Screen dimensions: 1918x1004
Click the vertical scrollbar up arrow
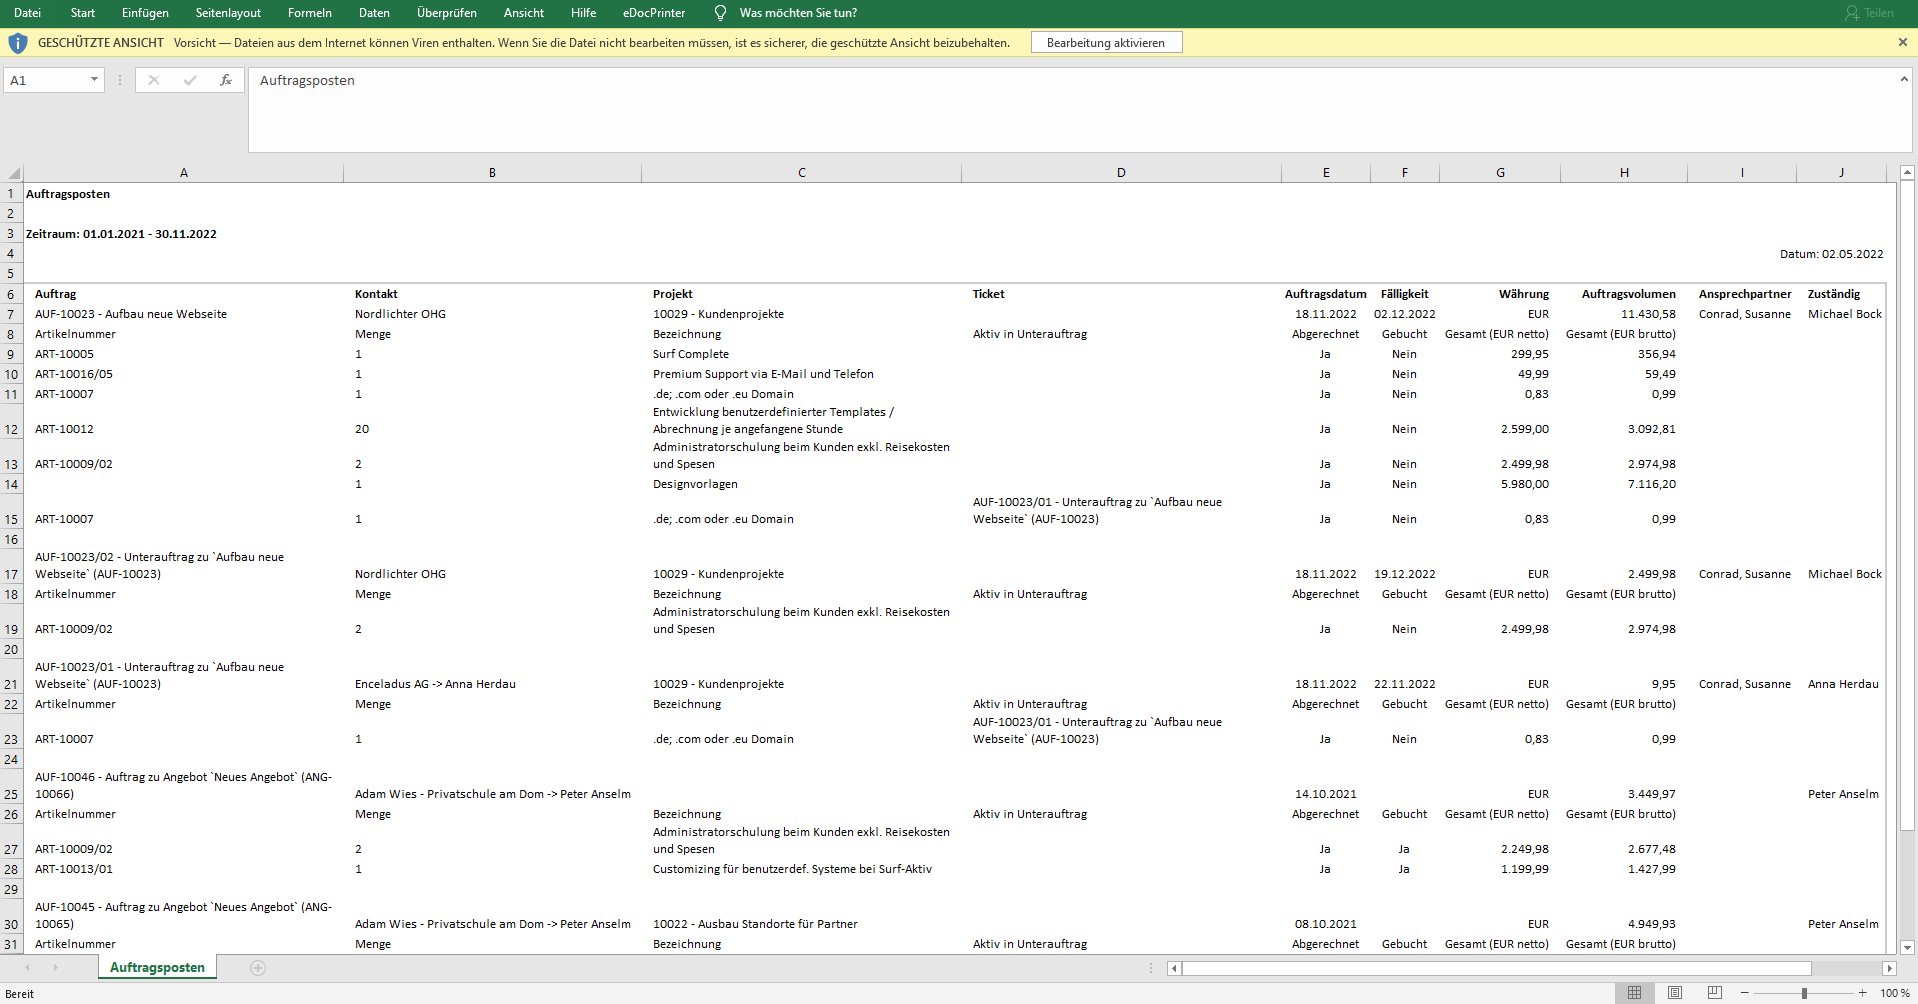pos(1907,173)
